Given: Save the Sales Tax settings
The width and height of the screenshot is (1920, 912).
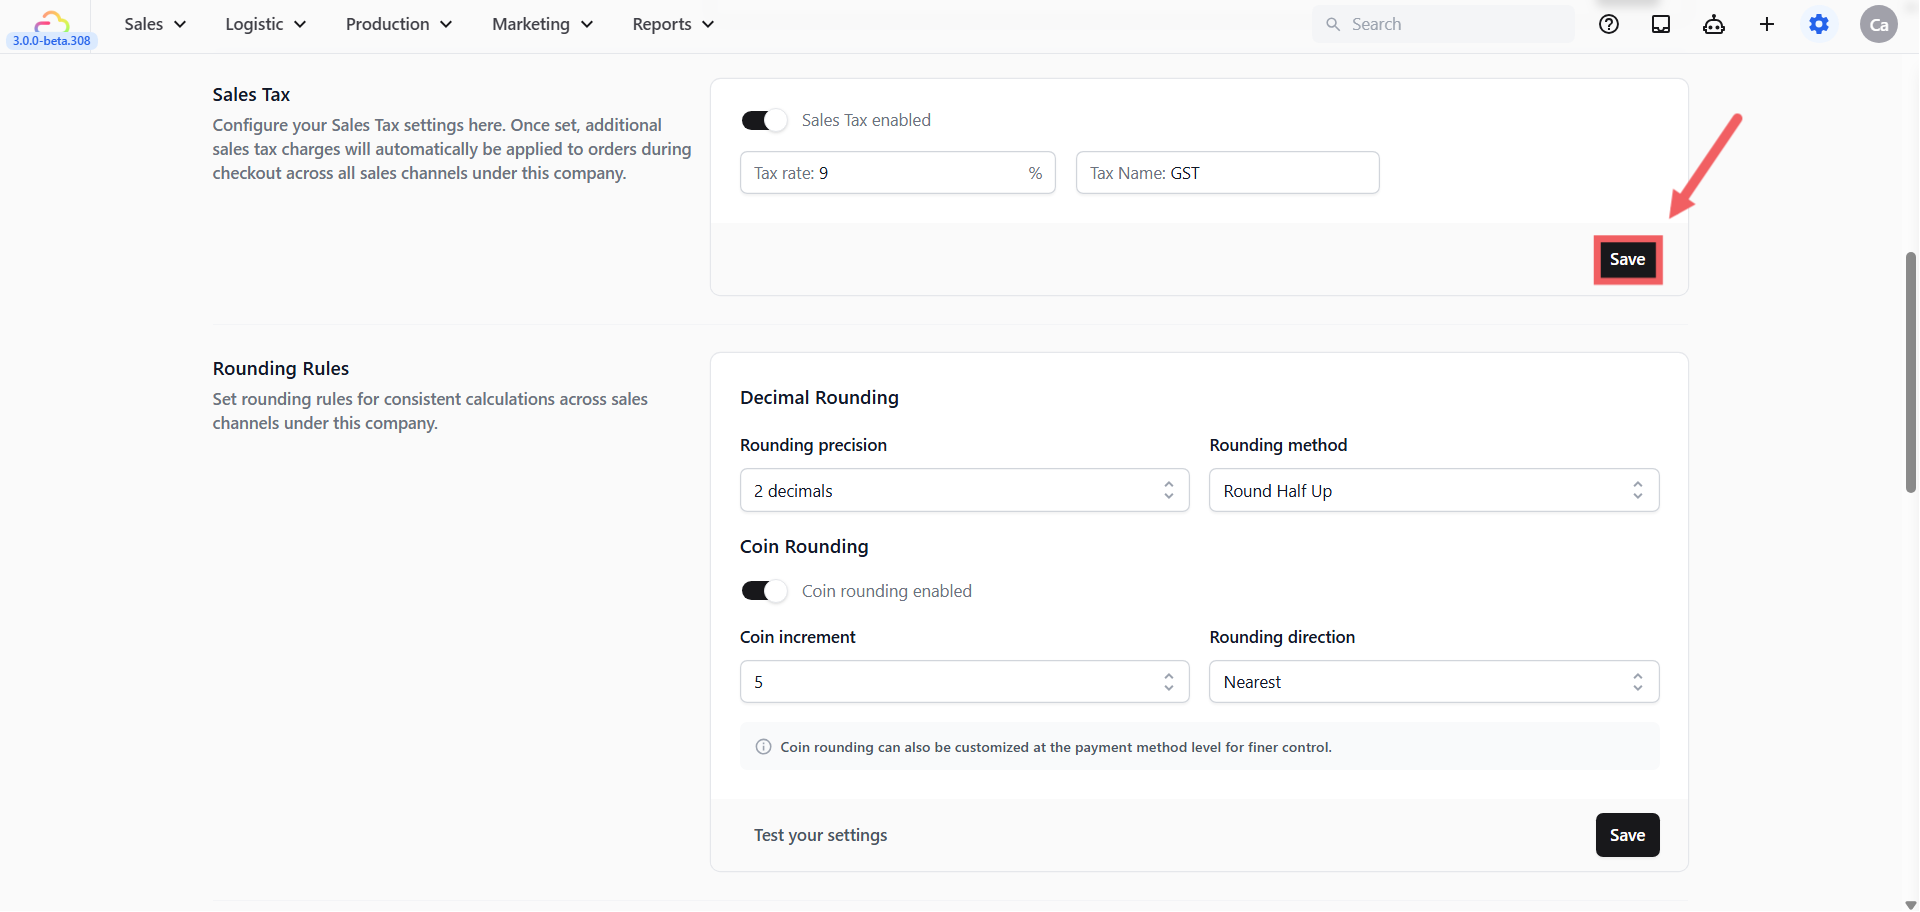Looking at the screenshot, I should (x=1627, y=260).
